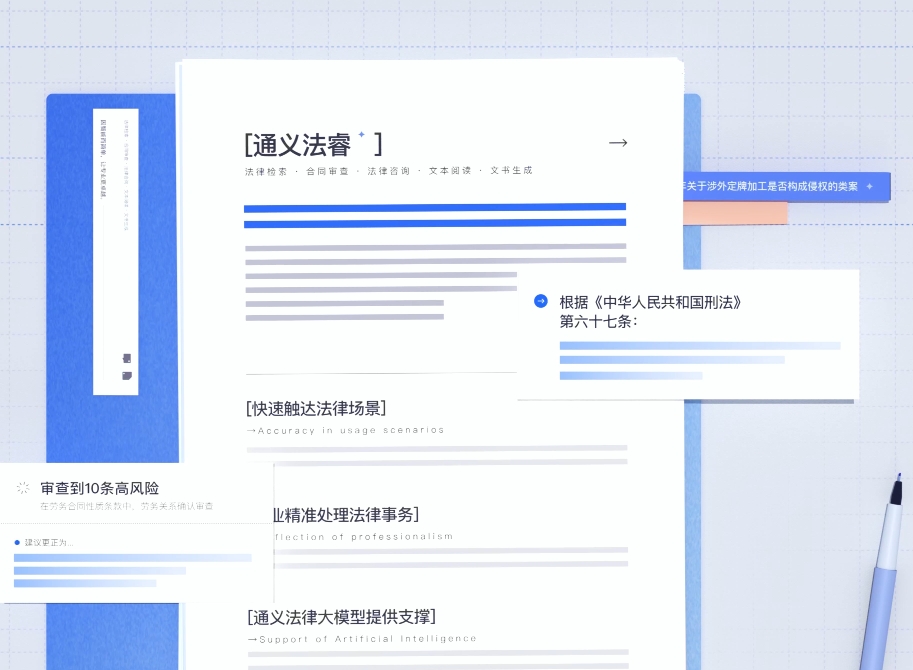Click the text 在劳务合同性质条款中
Image resolution: width=913 pixels, height=670 pixels.
pos(87,506)
